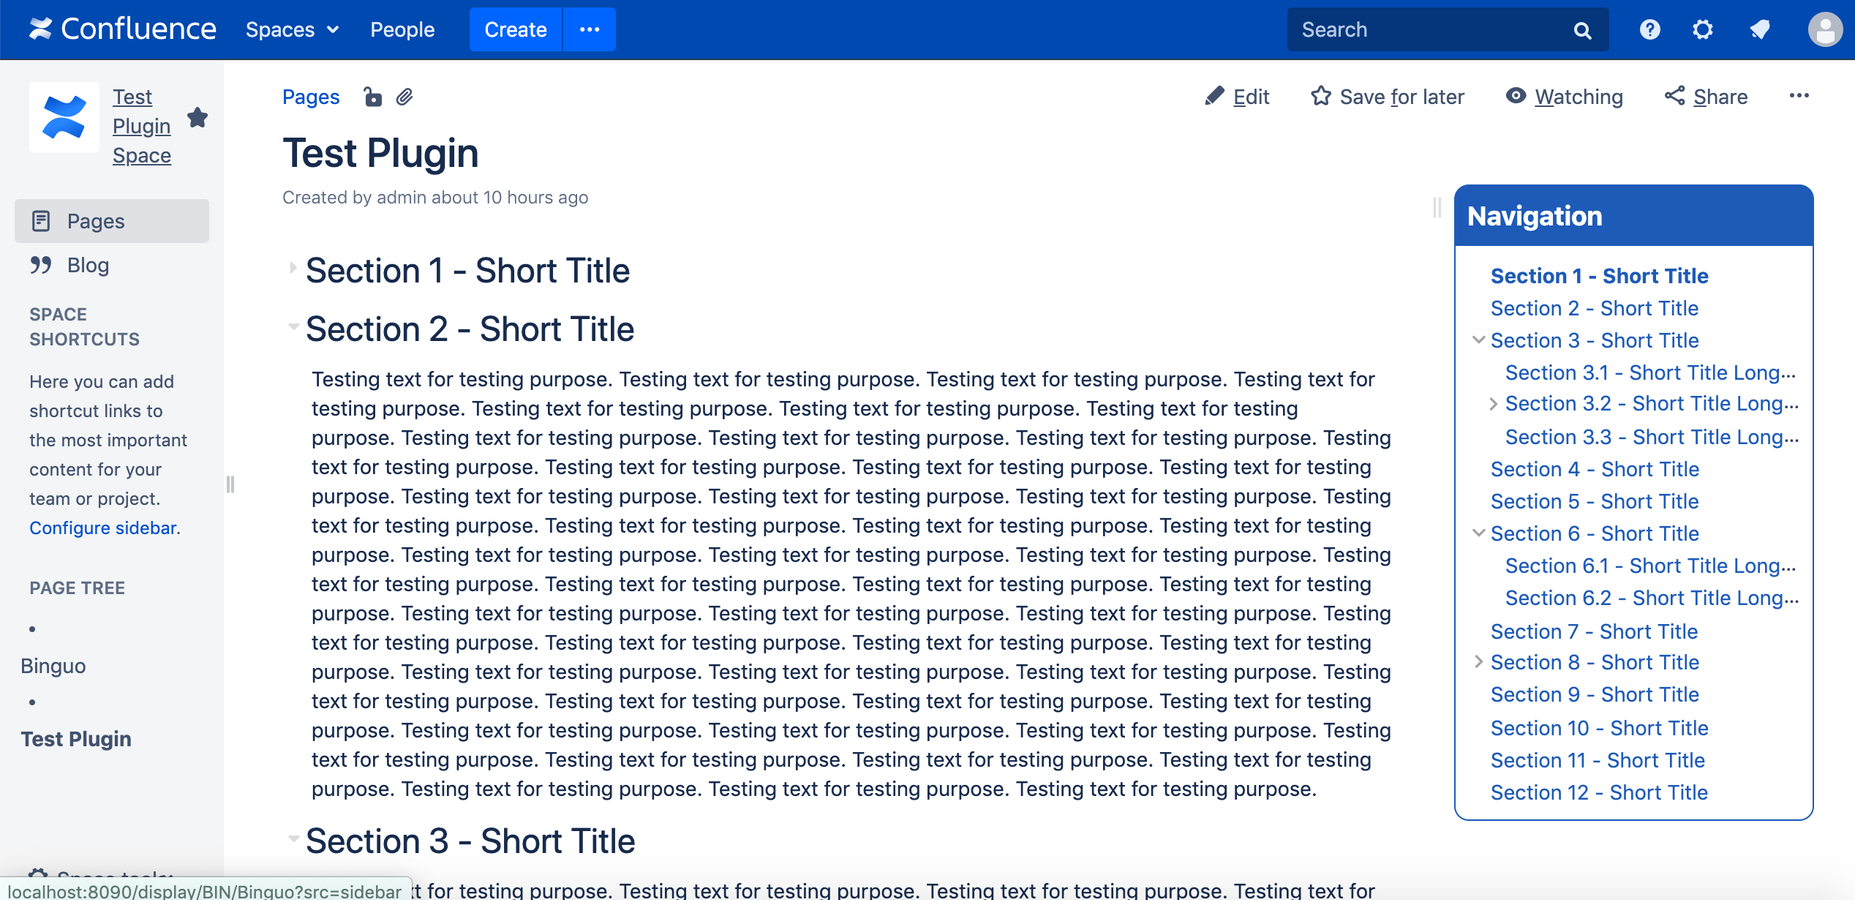Viewport: 1855px width, 900px height.
Task: Open the Create more options ellipsis
Action: [x=590, y=30]
